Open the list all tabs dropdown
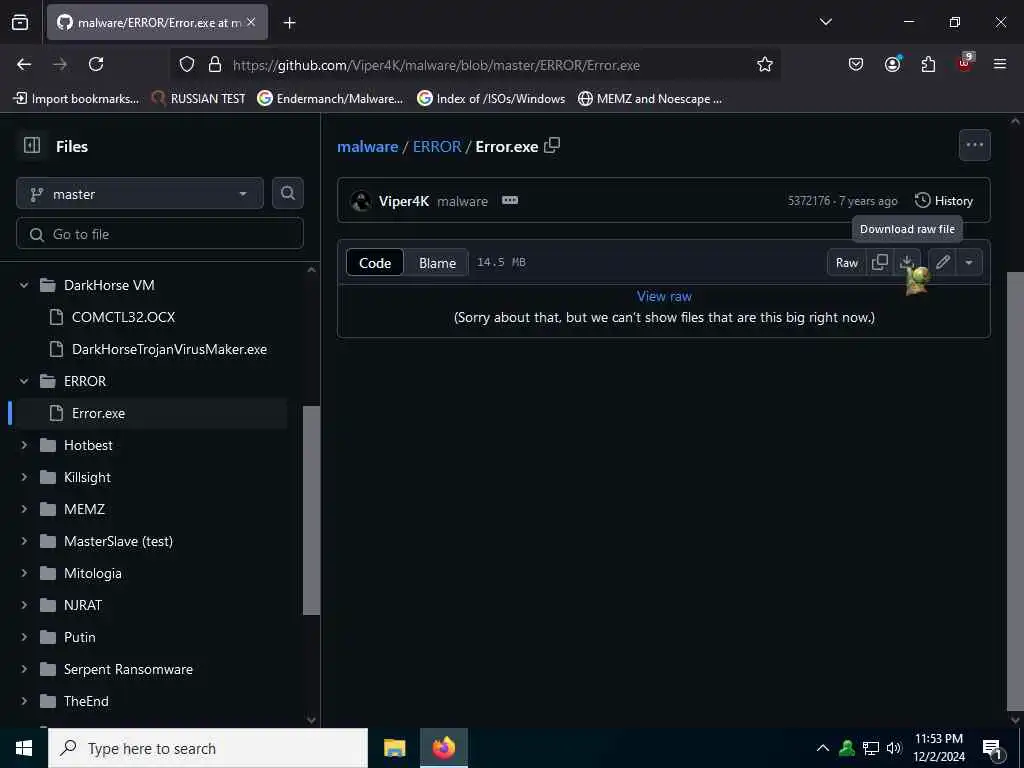1024x768 pixels. (x=825, y=22)
